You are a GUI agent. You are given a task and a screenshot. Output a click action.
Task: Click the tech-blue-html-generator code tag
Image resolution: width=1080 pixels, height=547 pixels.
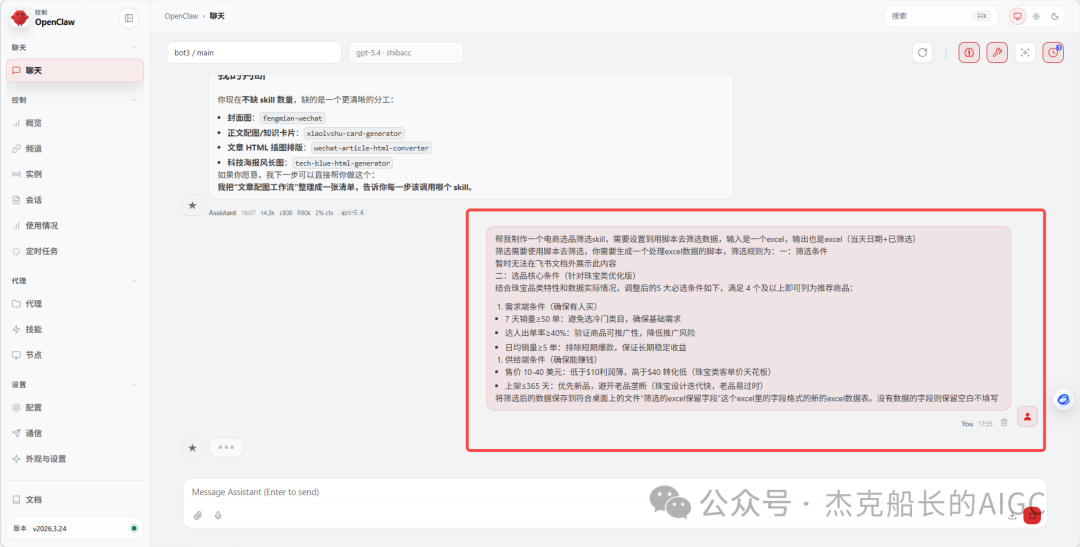(x=343, y=163)
